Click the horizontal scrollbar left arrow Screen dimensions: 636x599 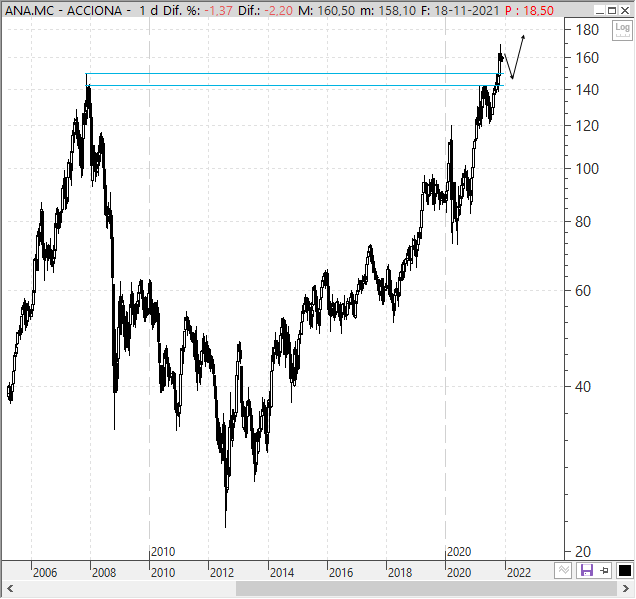(x=10, y=588)
